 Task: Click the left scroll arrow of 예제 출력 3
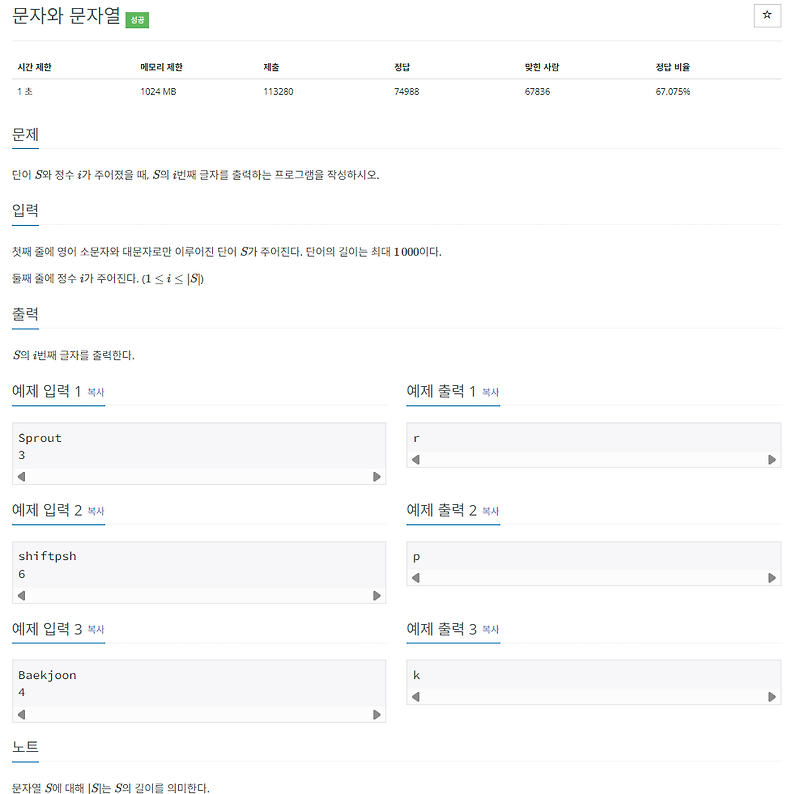pyautogui.click(x=415, y=697)
